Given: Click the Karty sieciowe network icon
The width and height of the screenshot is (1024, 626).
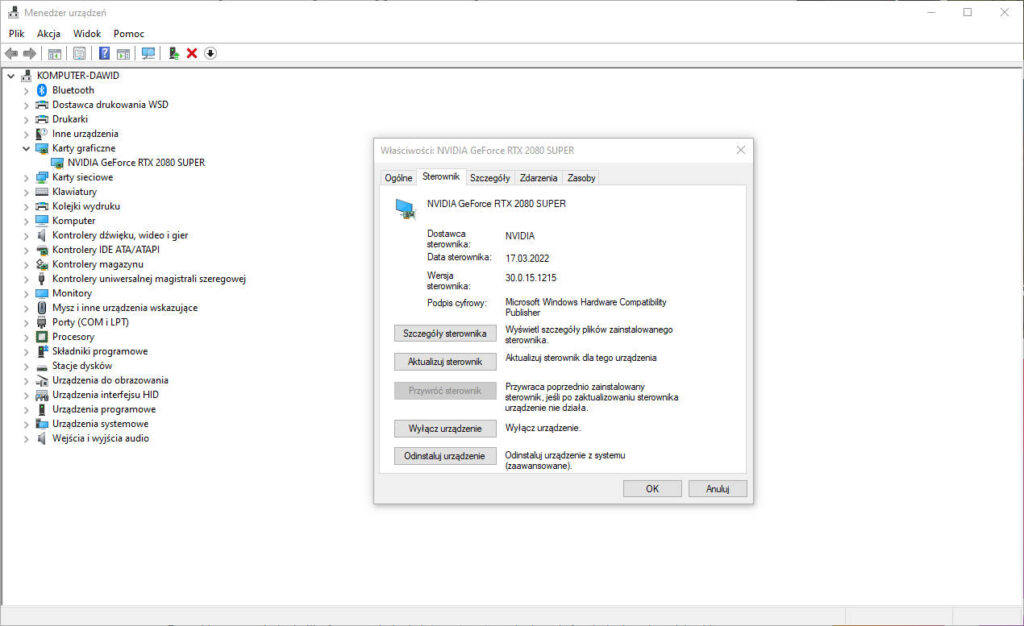Looking at the screenshot, I should [x=42, y=178].
